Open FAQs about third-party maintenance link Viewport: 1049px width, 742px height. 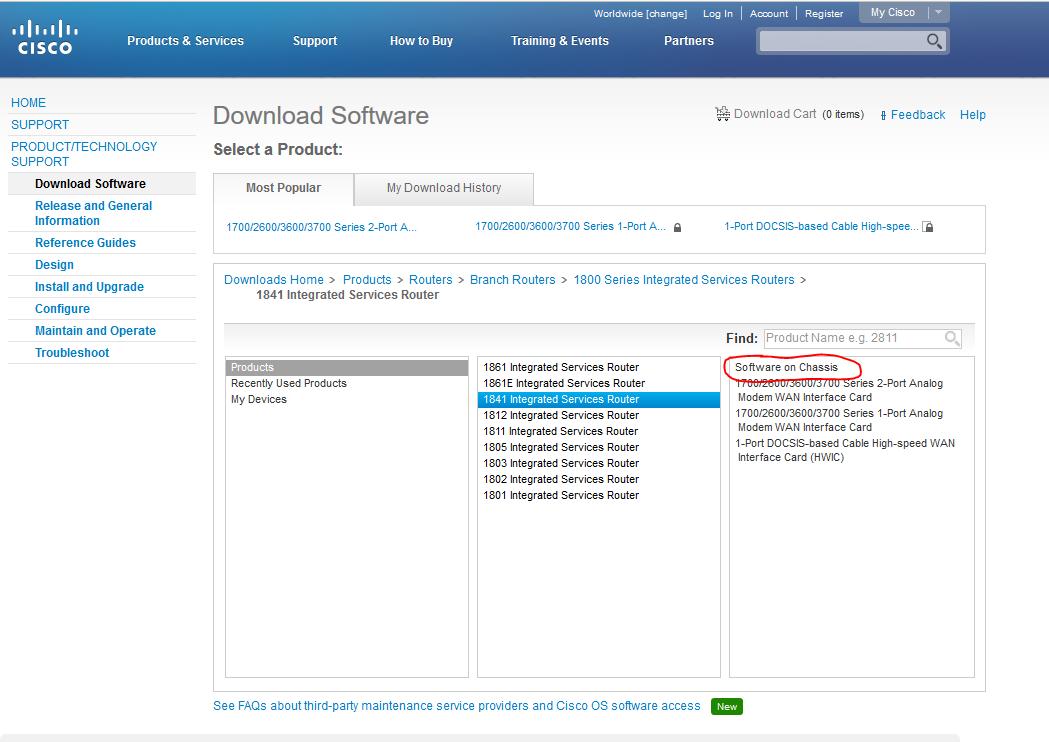456,706
